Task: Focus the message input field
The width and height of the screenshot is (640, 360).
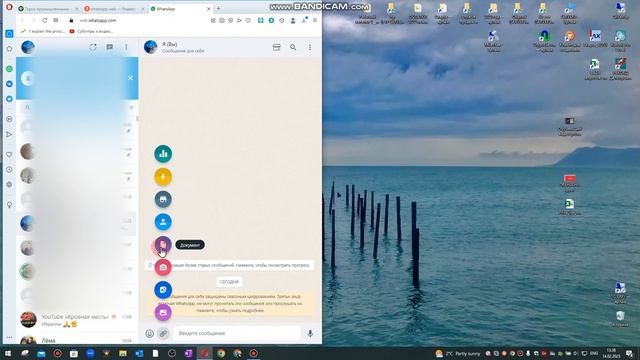Action: click(x=237, y=333)
